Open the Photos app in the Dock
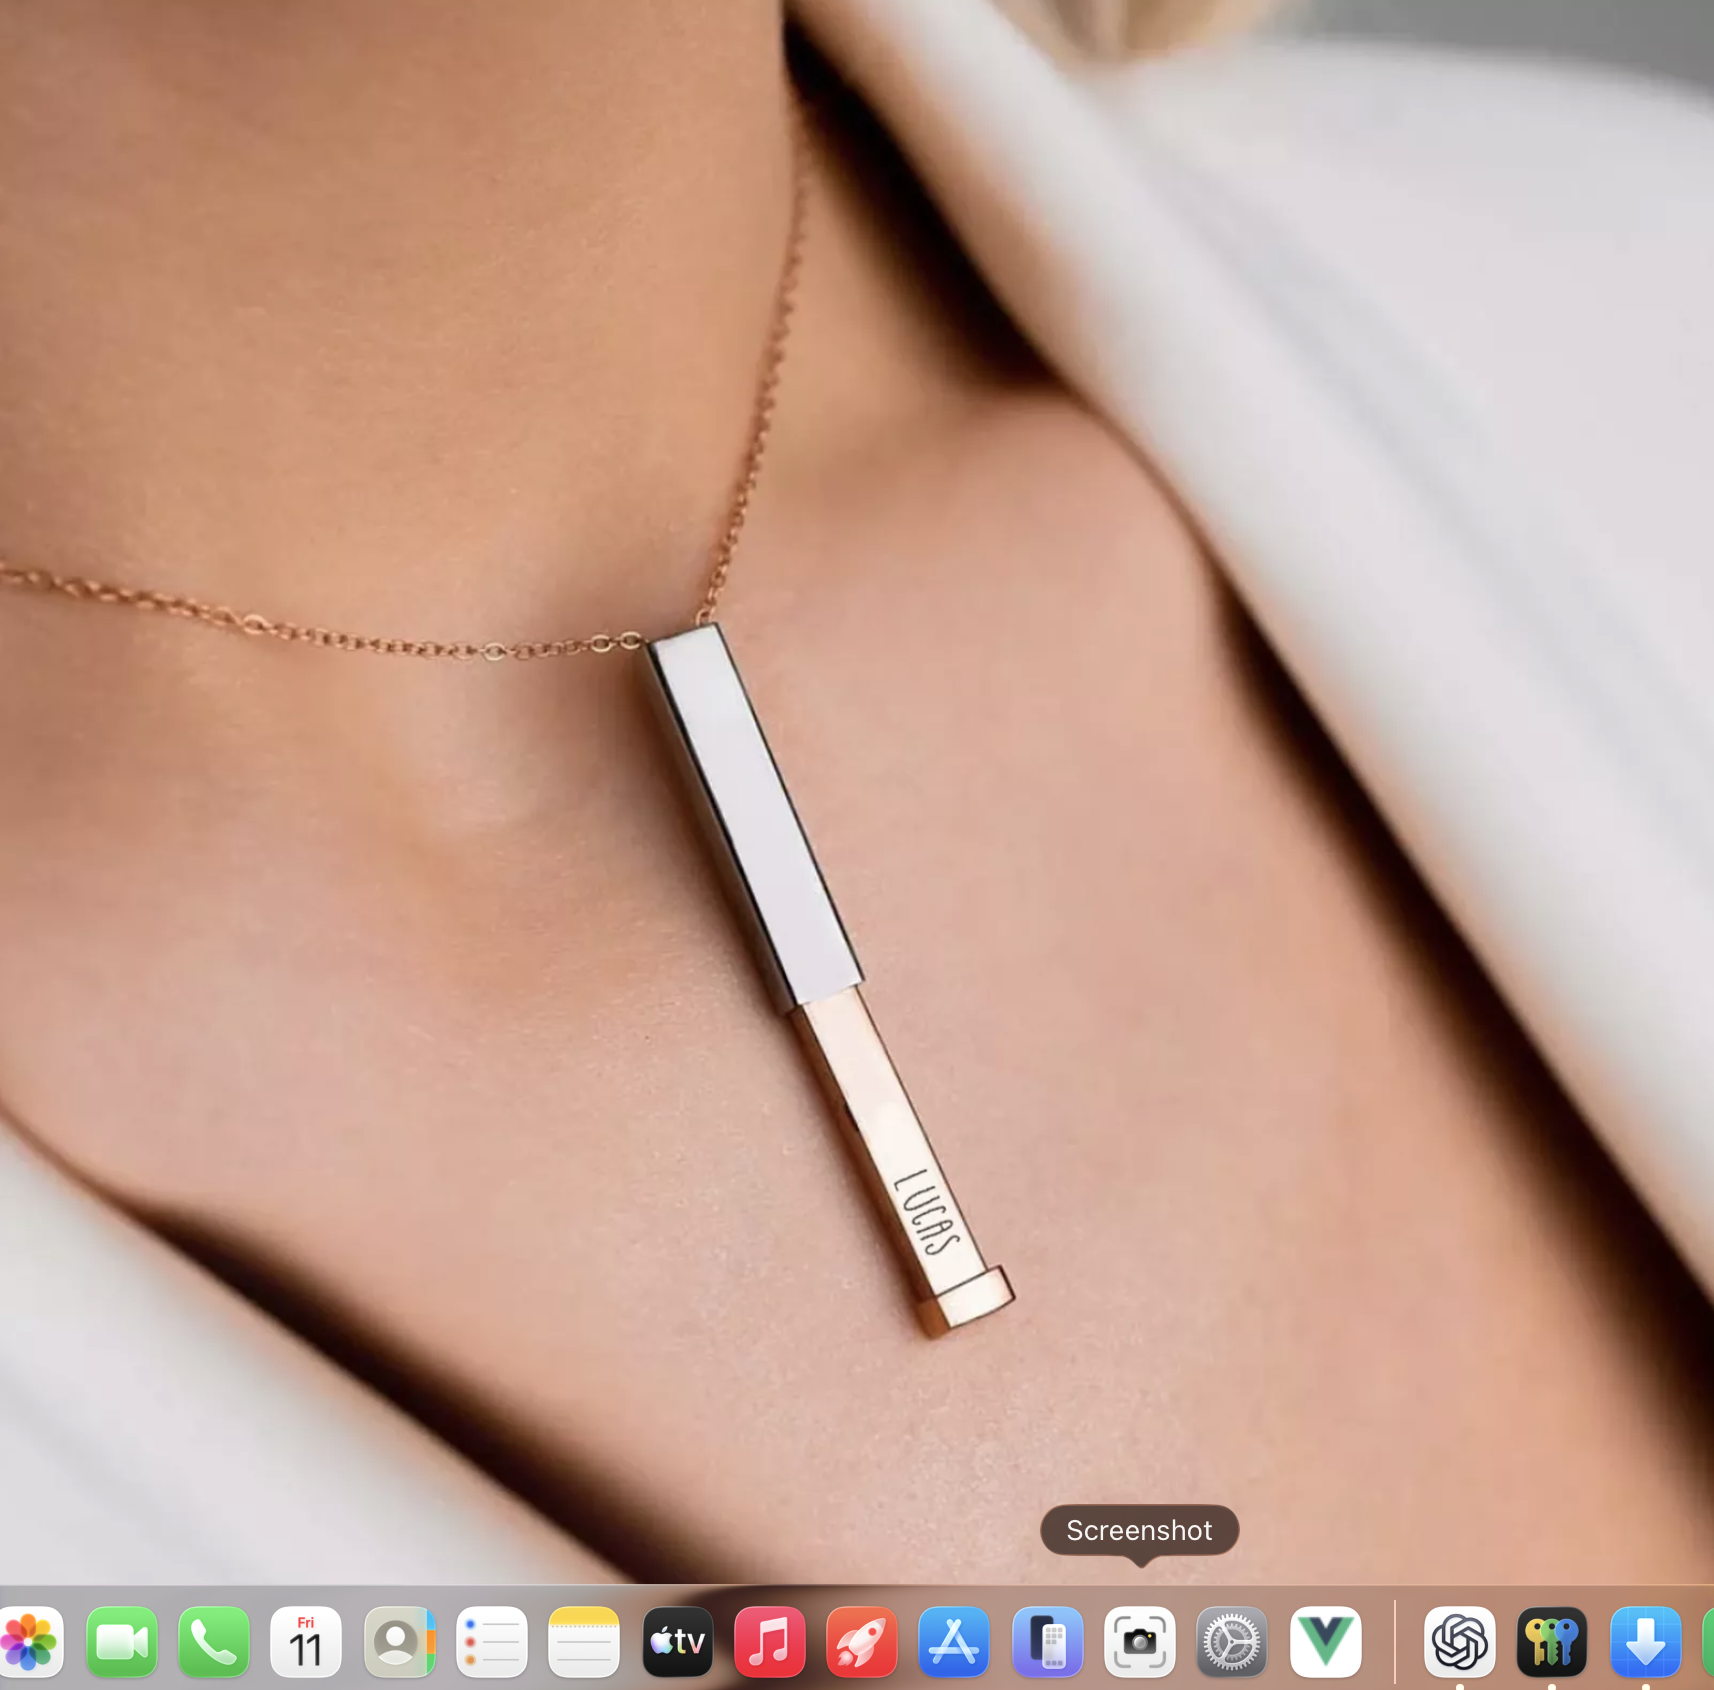 pyautogui.click(x=29, y=1642)
